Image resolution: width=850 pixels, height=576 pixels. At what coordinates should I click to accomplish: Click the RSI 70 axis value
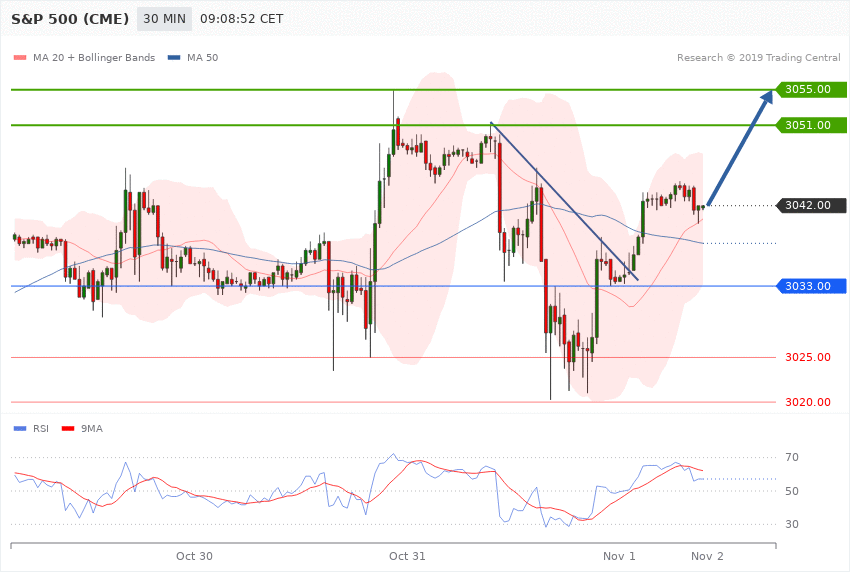(792, 457)
